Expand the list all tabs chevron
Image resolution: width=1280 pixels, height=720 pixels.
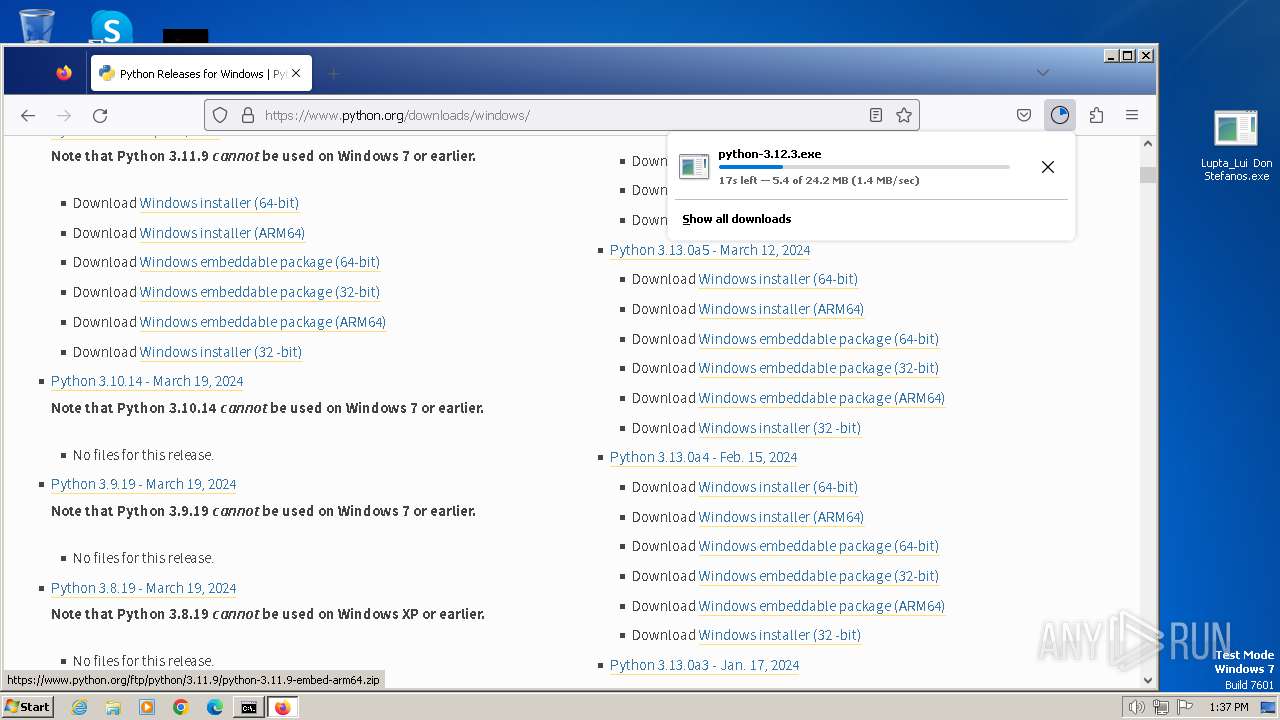(x=1043, y=72)
